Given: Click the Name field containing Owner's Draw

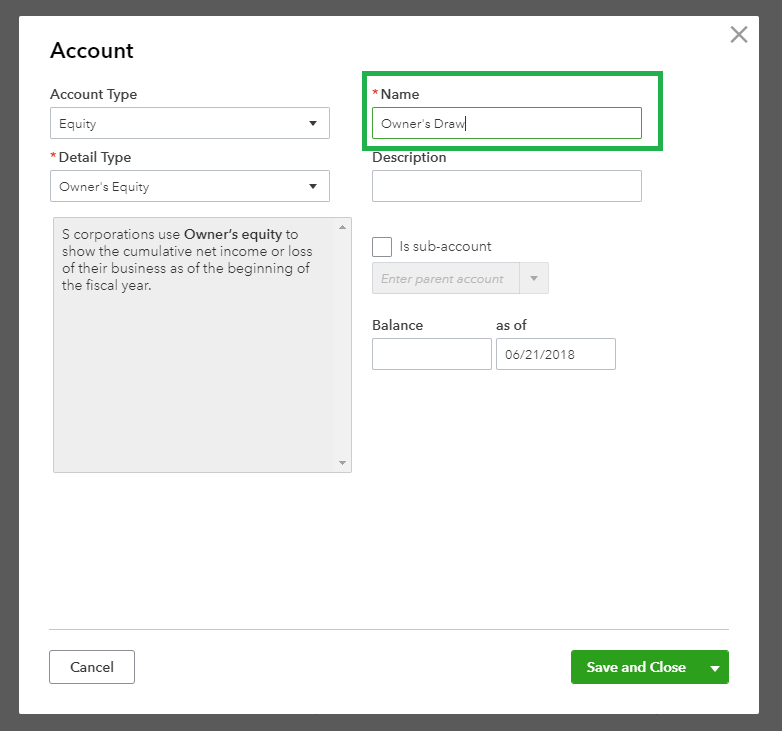Looking at the screenshot, I should click(x=506, y=124).
